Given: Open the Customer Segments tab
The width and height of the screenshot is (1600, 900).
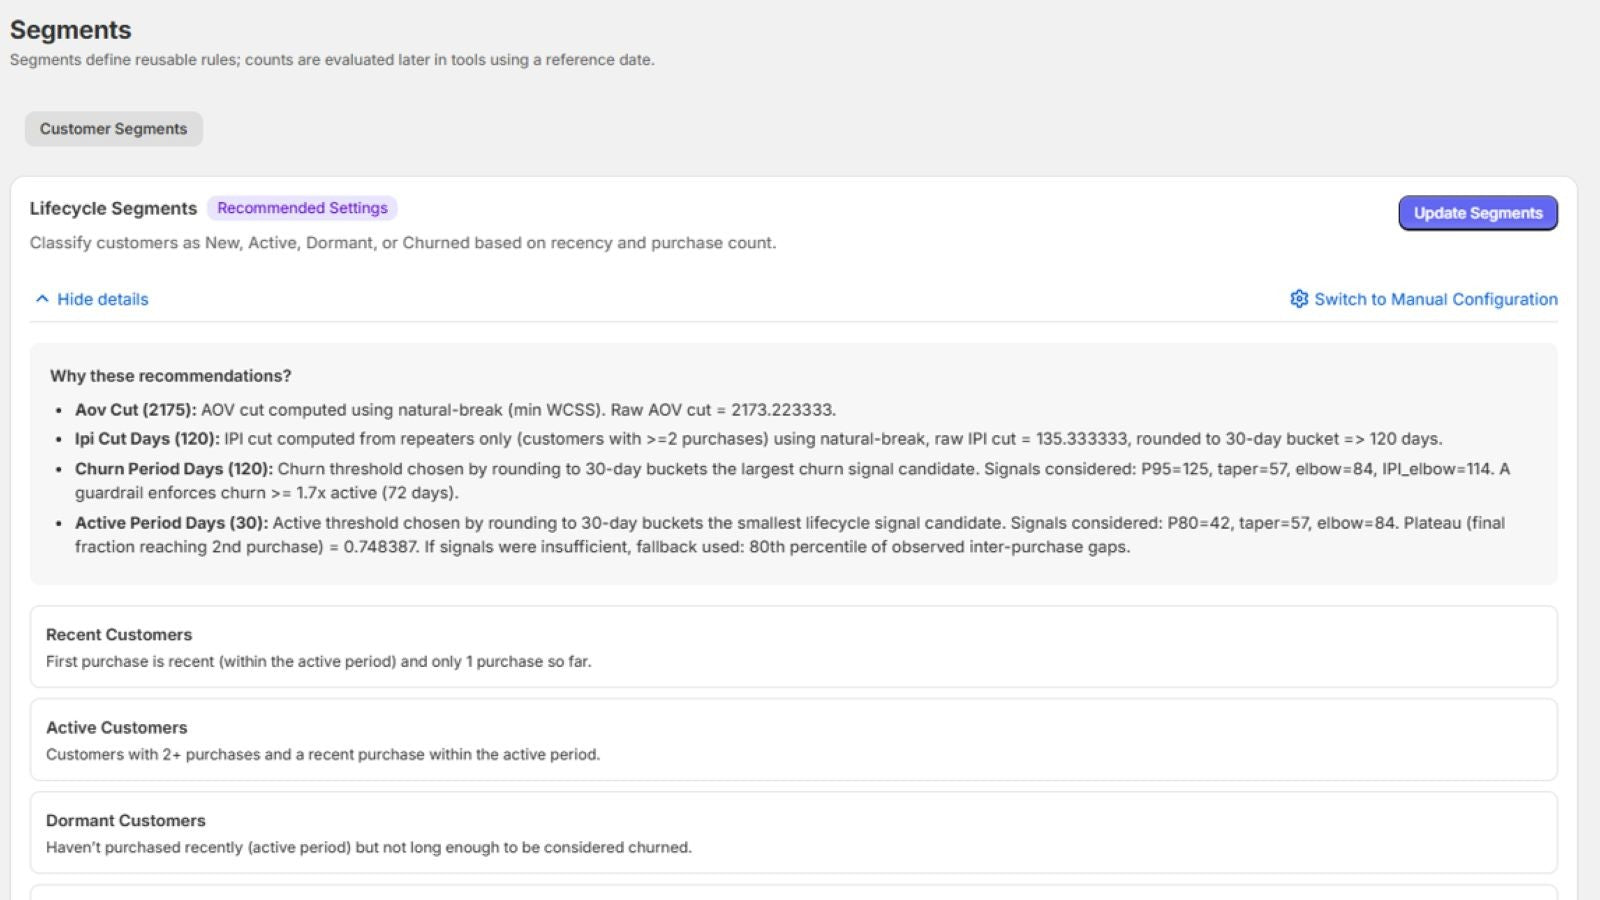Looking at the screenshot, I should coord(113,129).
